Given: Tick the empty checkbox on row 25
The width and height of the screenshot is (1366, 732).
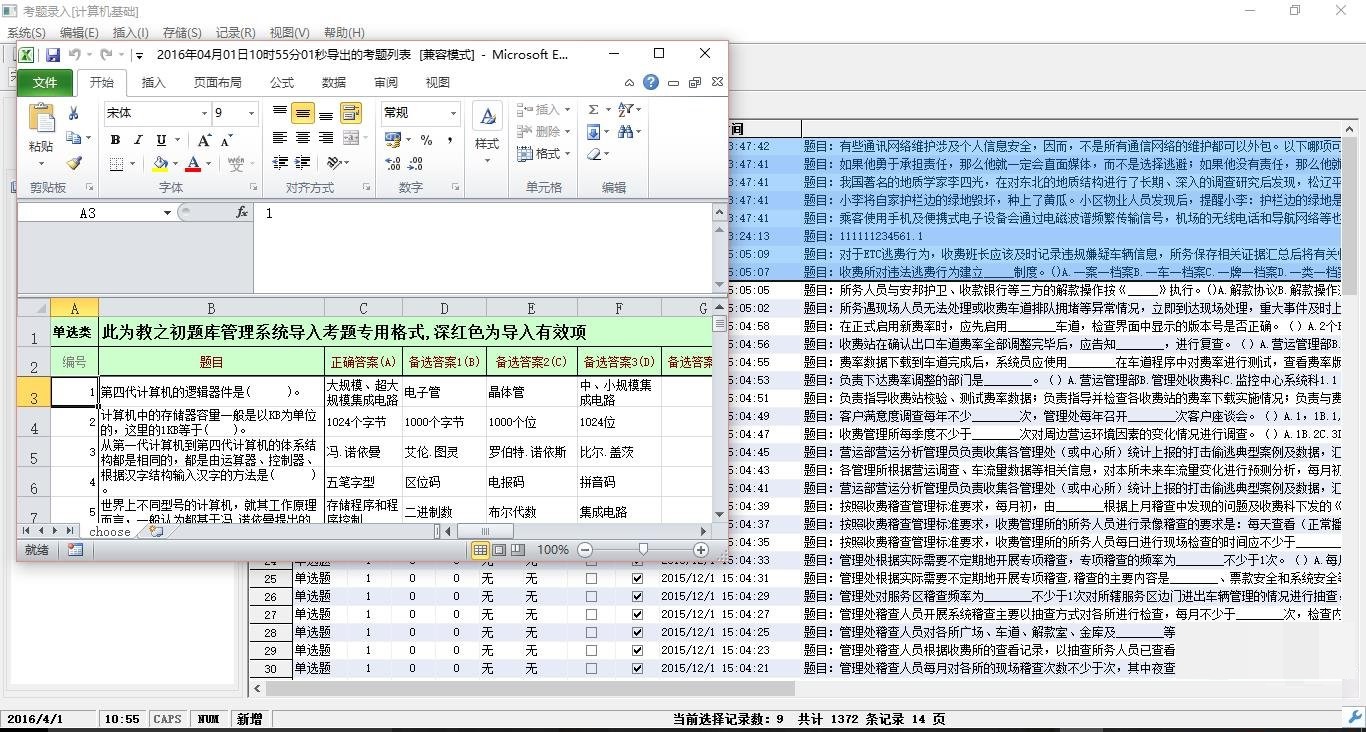Looking at the screenshot, I should pos(591,578).
